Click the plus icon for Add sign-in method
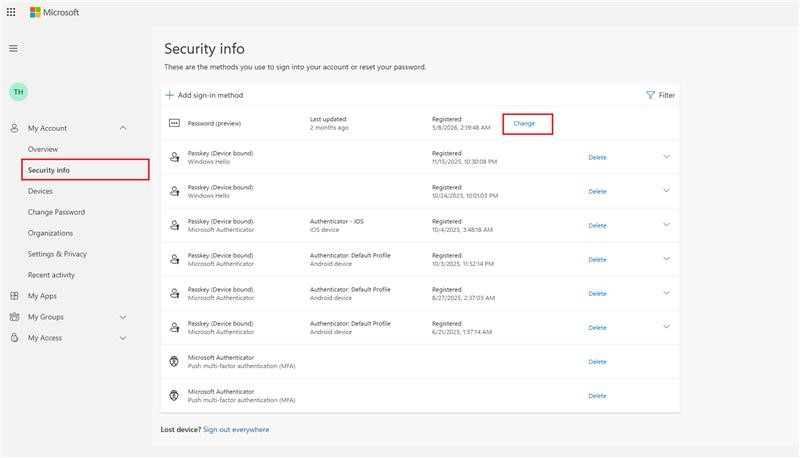800x458 pixels. point(169,95)
